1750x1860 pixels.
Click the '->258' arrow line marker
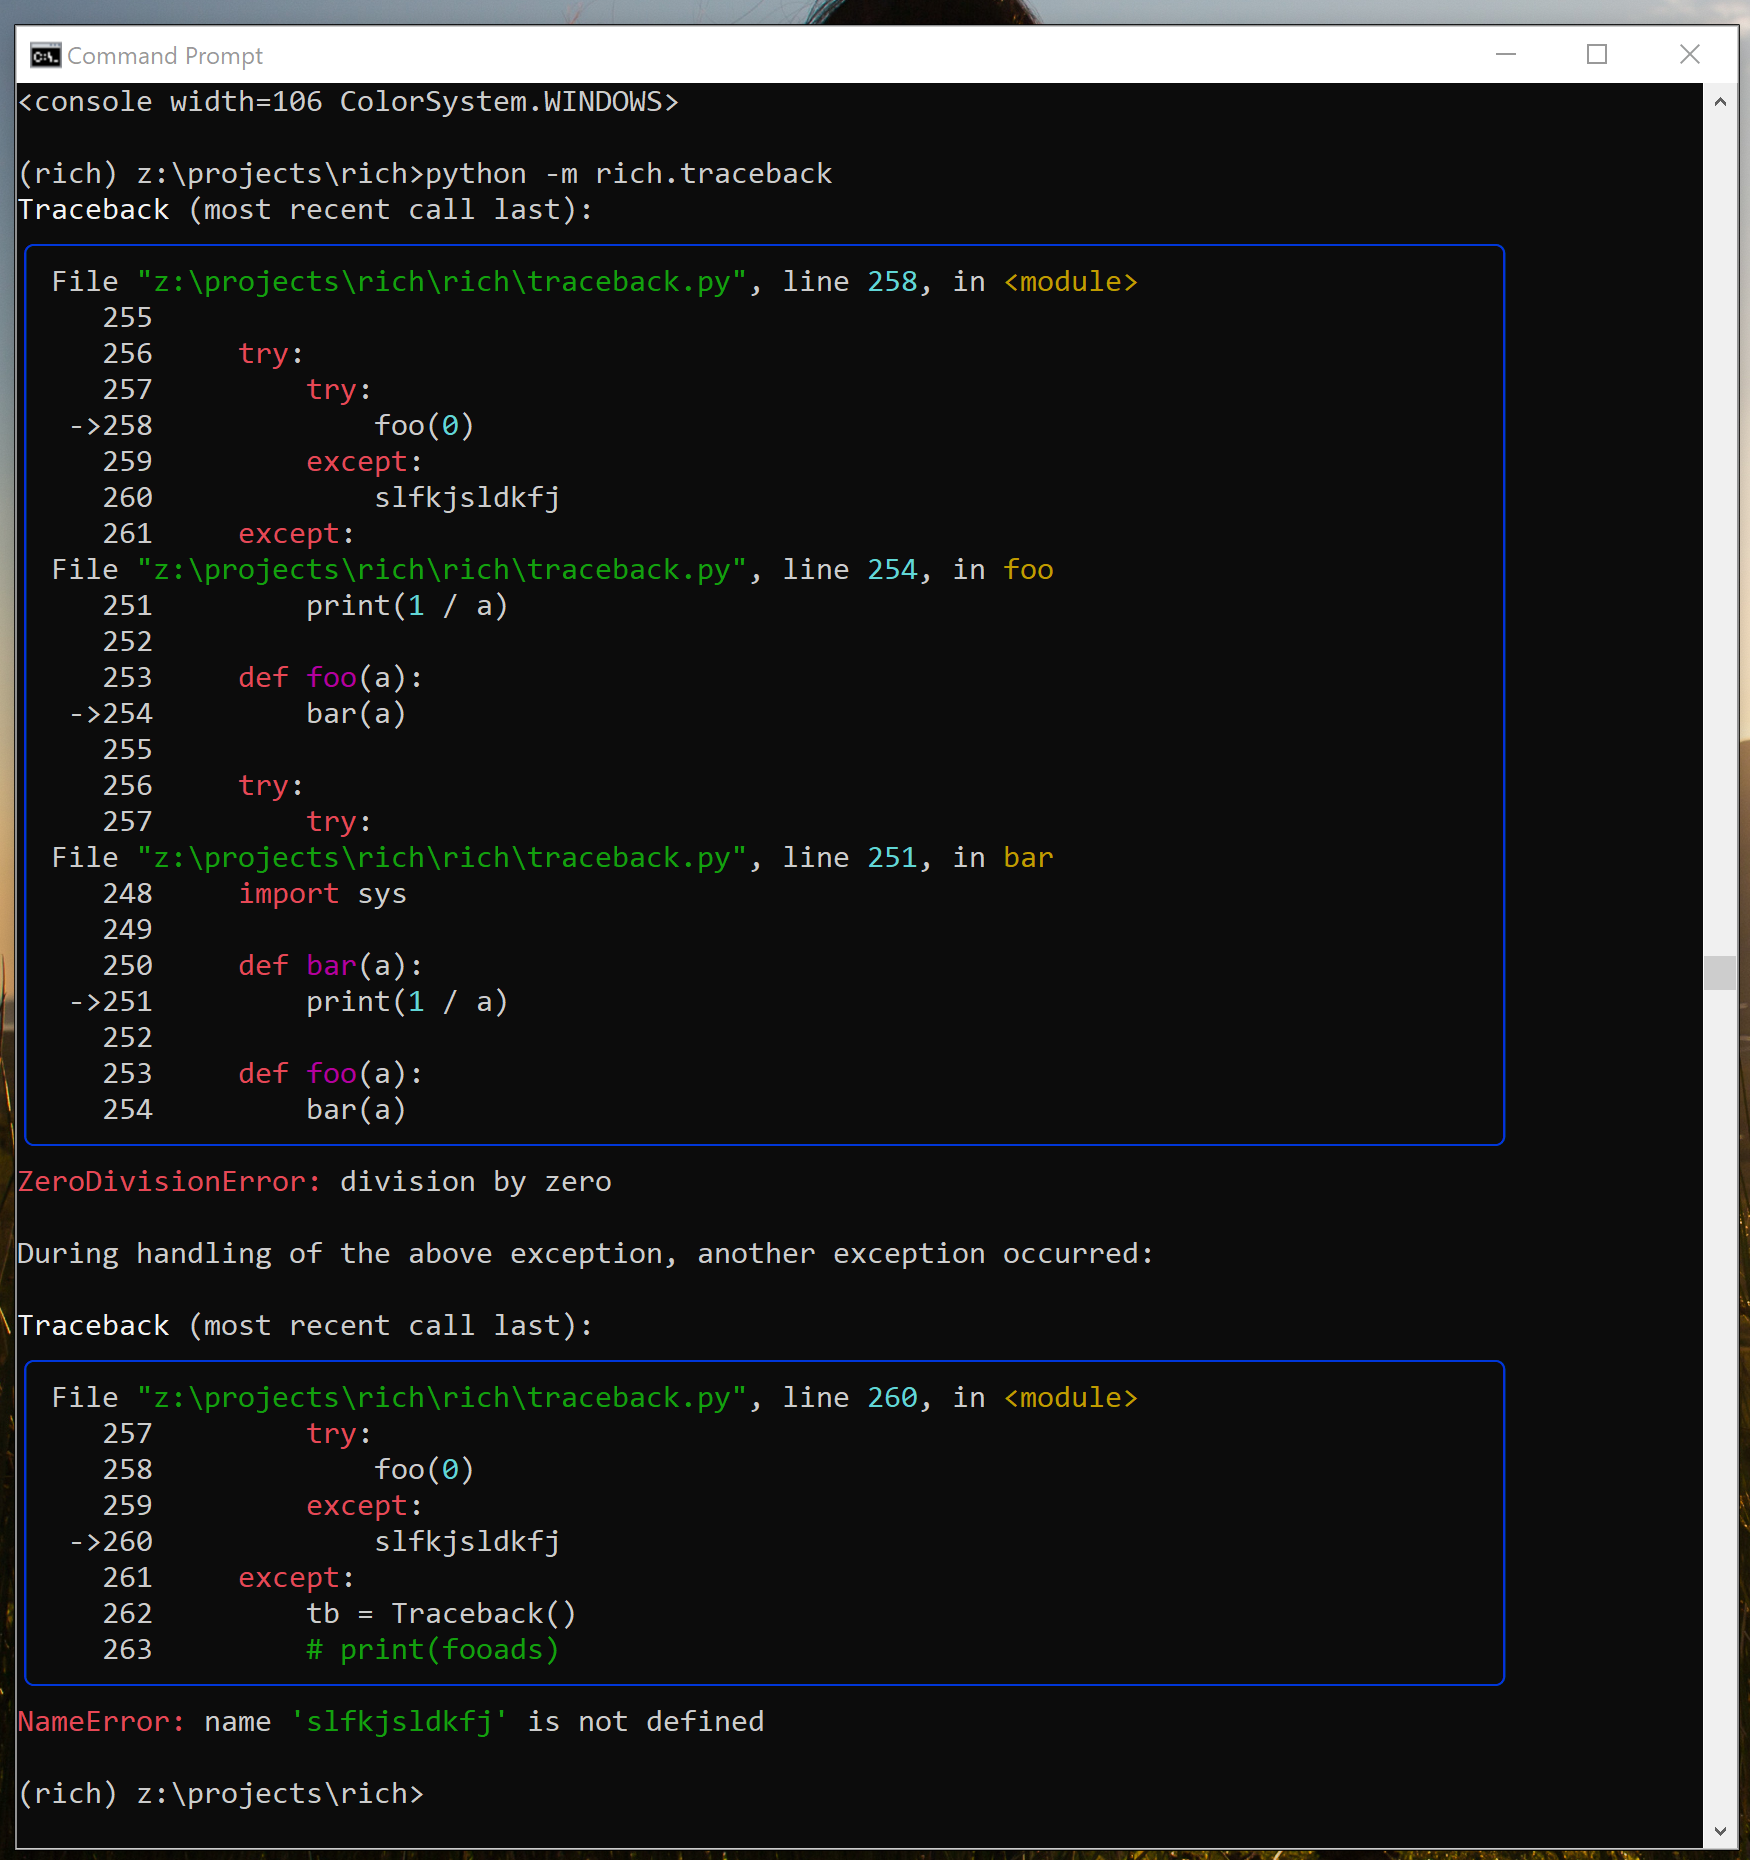111,426
